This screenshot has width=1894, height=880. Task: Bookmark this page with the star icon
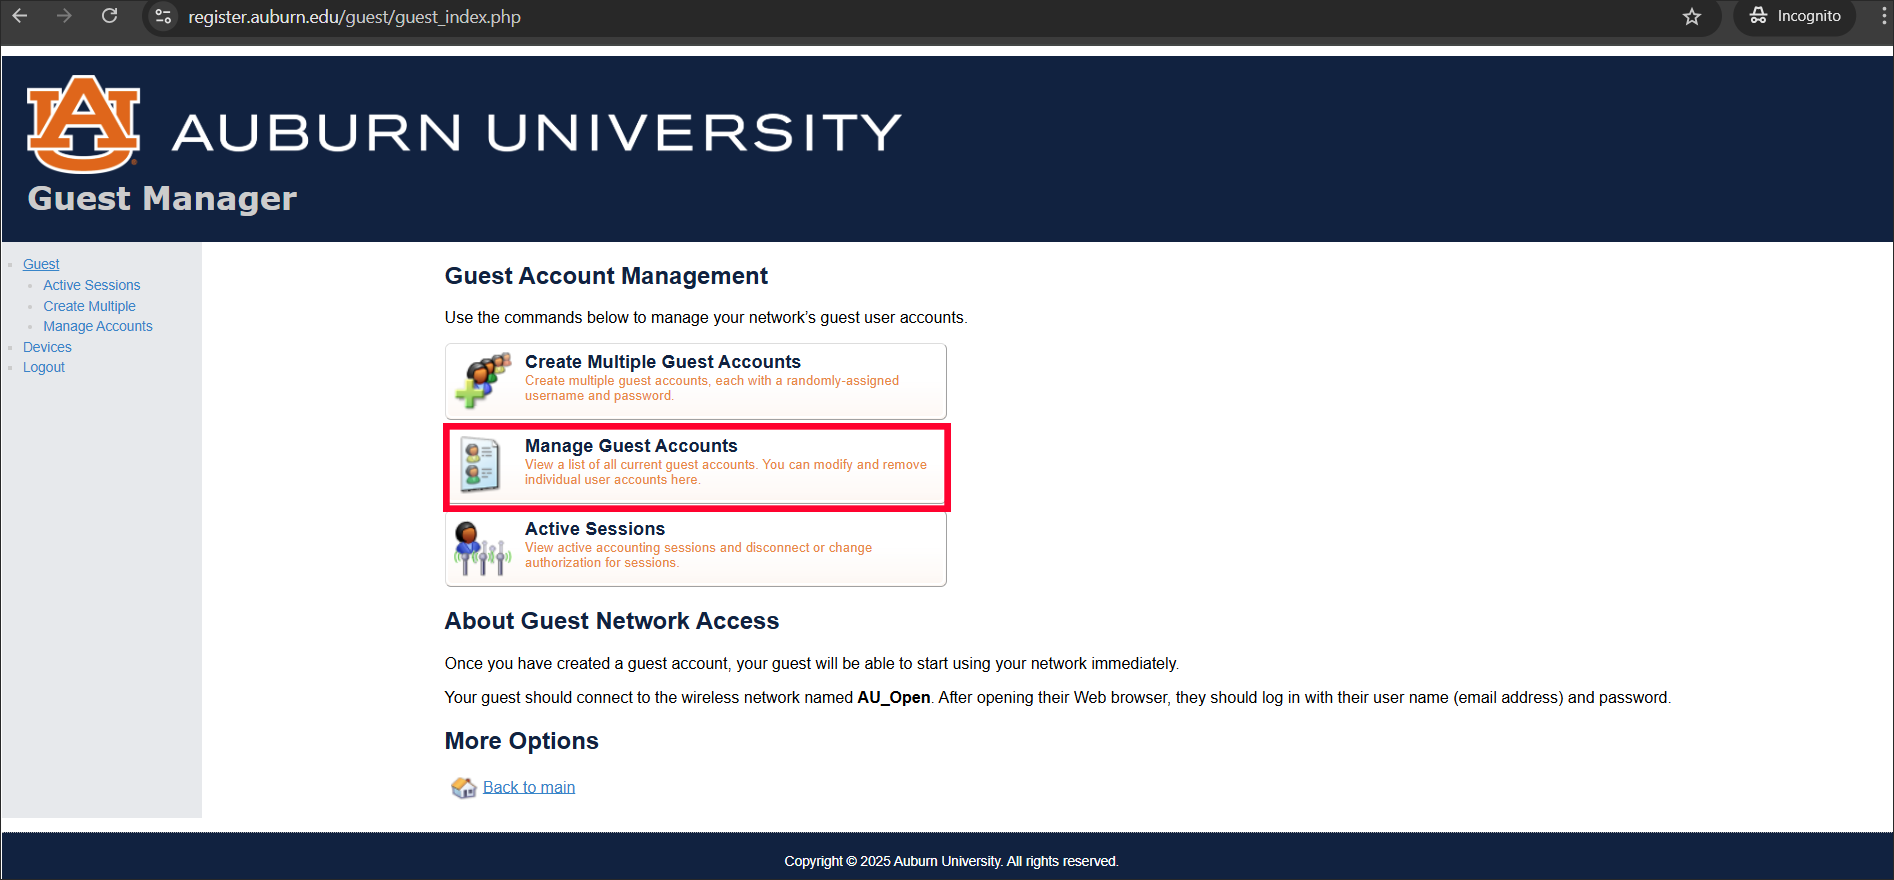pos(1691,16)
